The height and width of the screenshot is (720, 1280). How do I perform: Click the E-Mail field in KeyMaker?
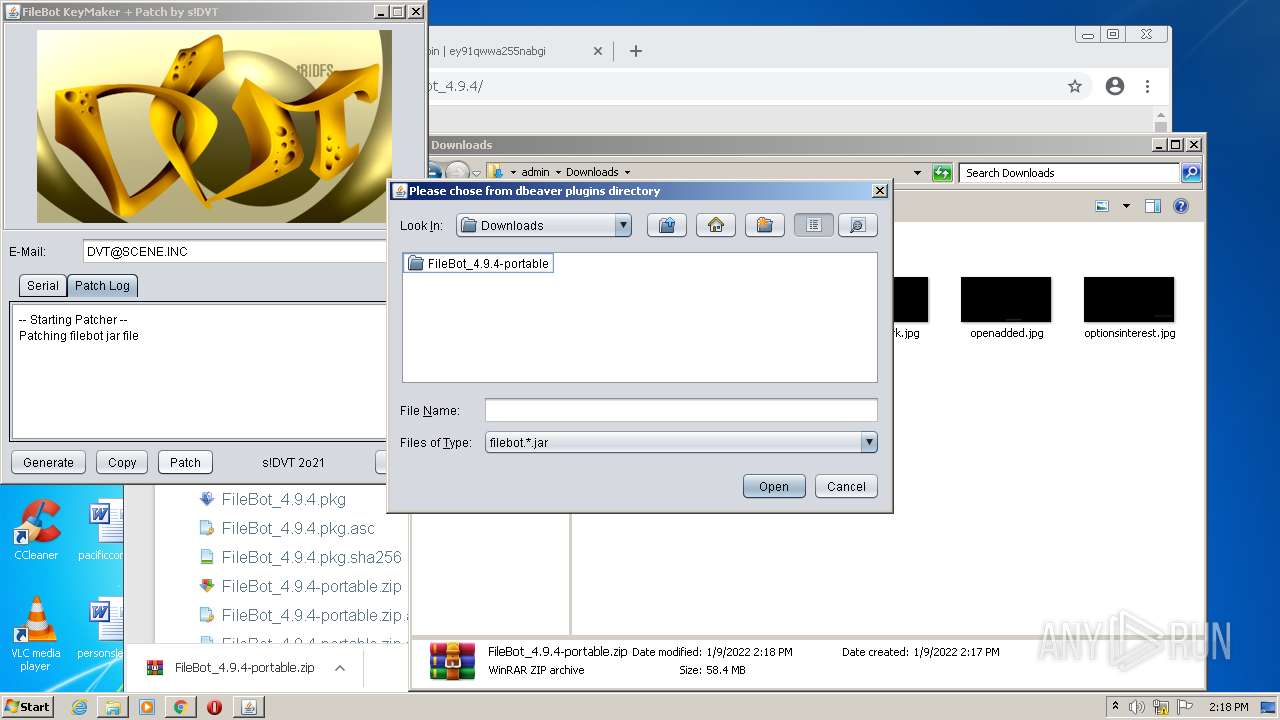pos(235,252)
